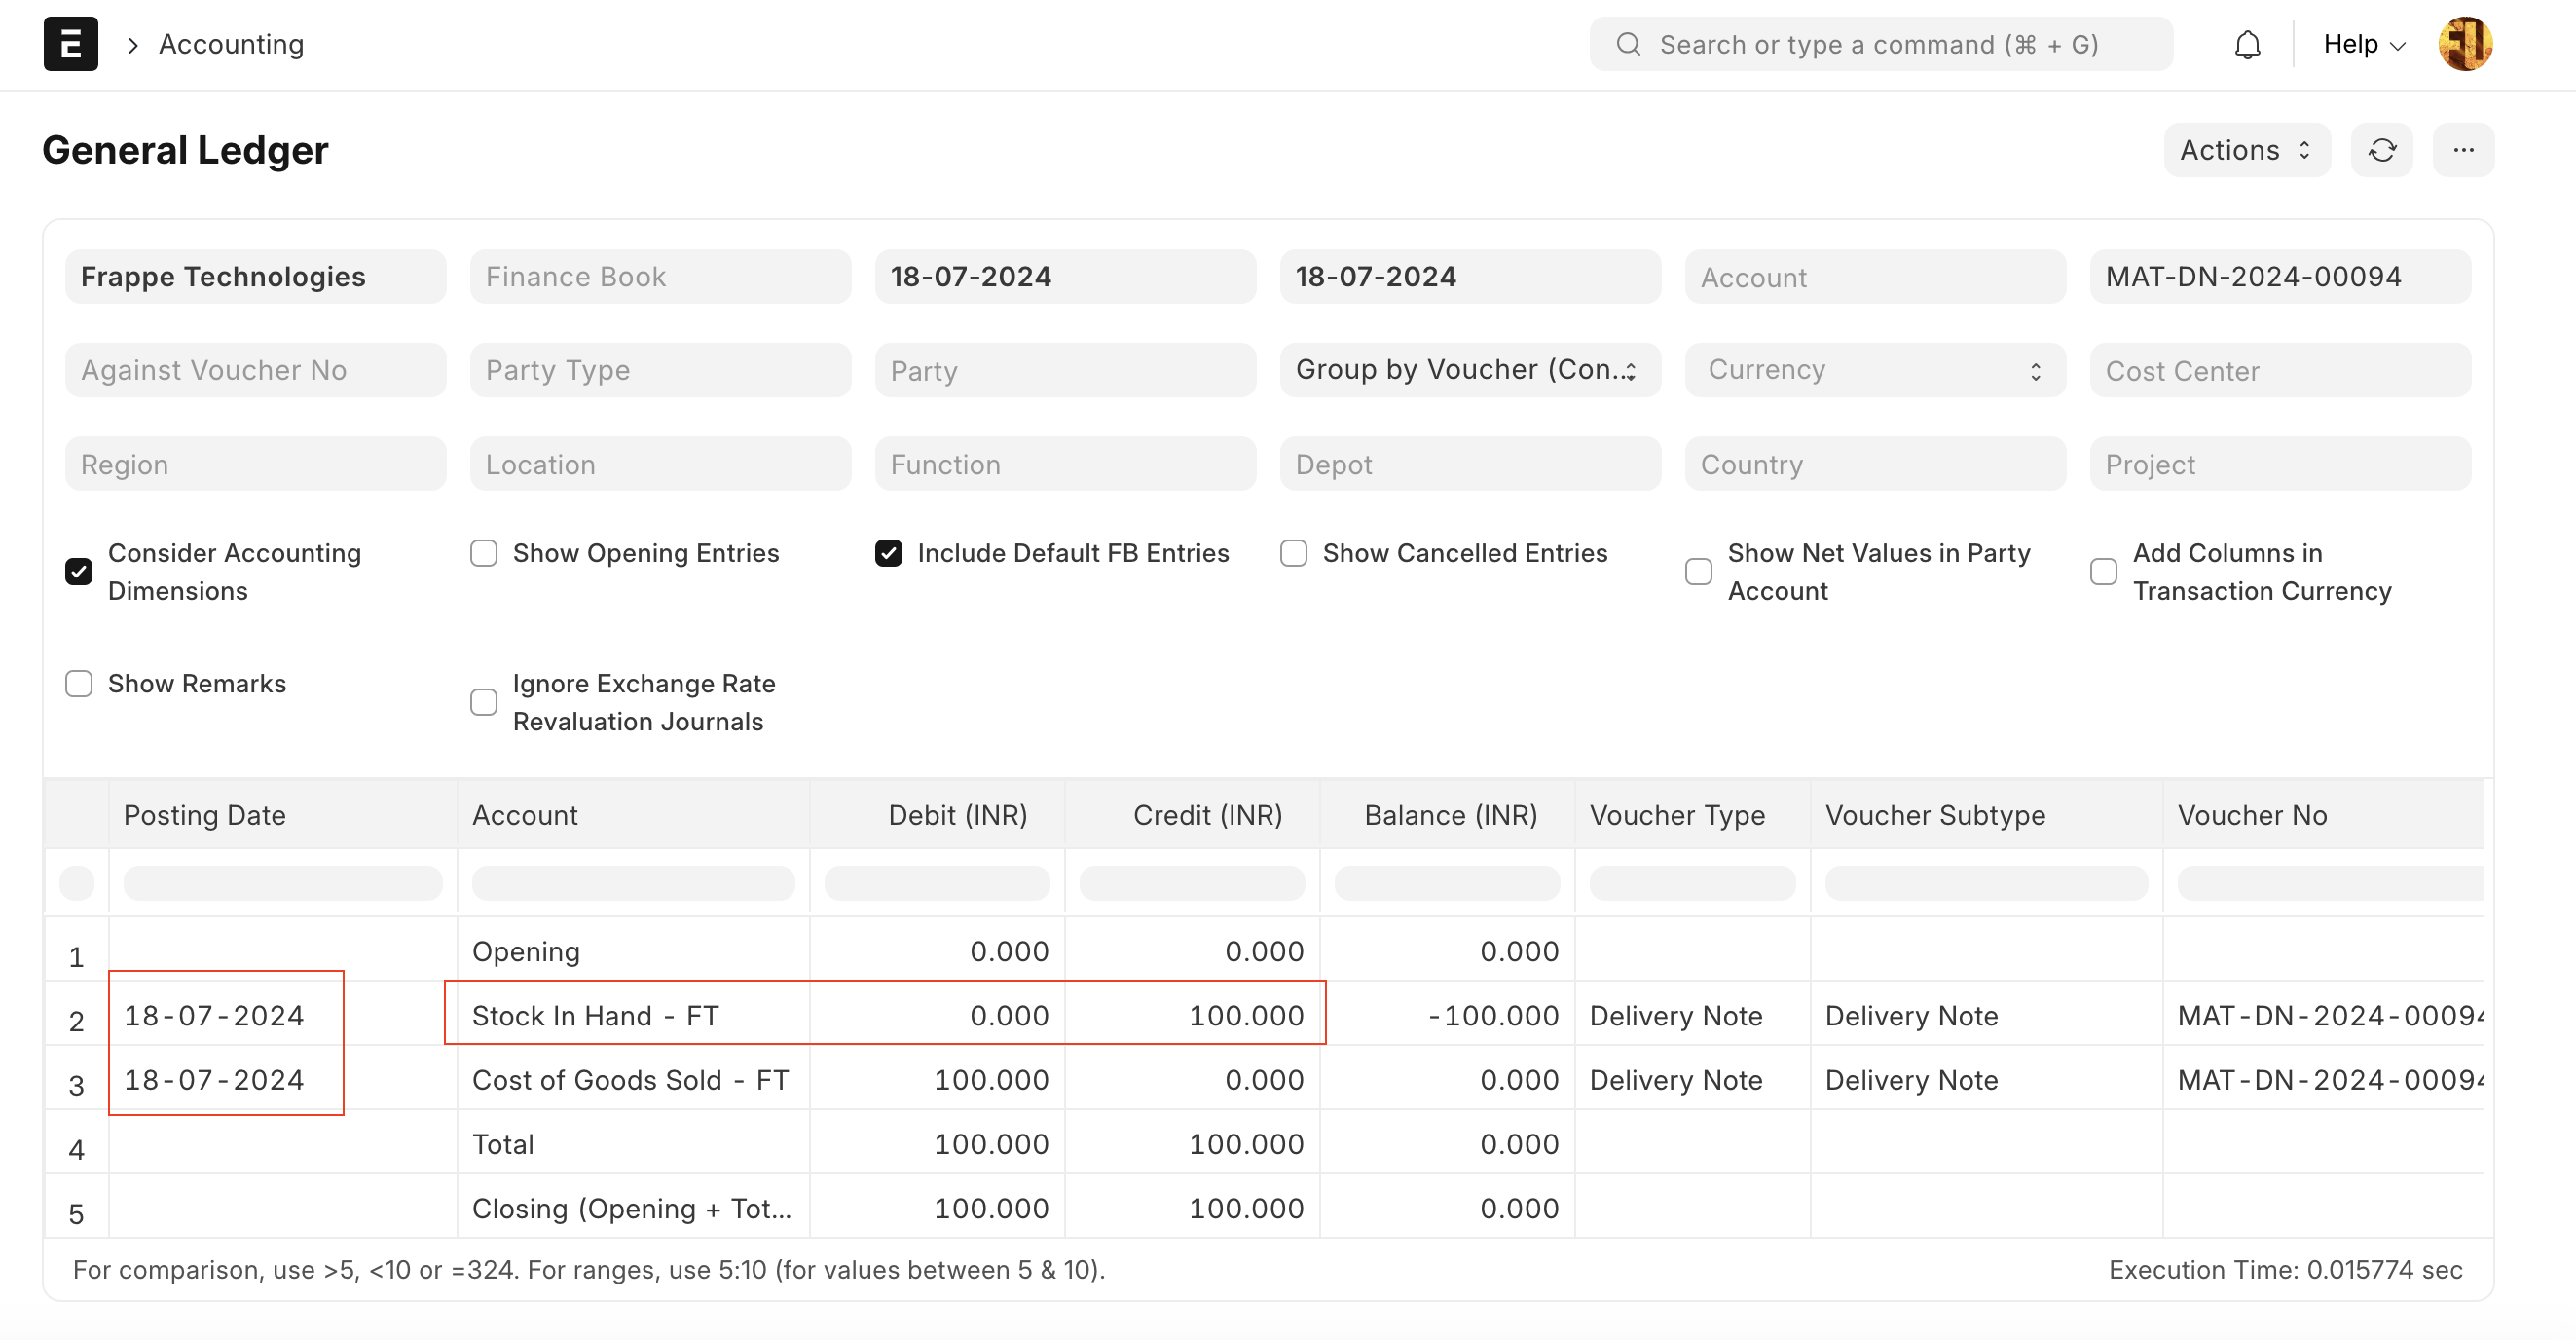Enable Show Cancelled Entries
Viewport: 2576px width, 1340px height.
click(x=1294, y=553)
